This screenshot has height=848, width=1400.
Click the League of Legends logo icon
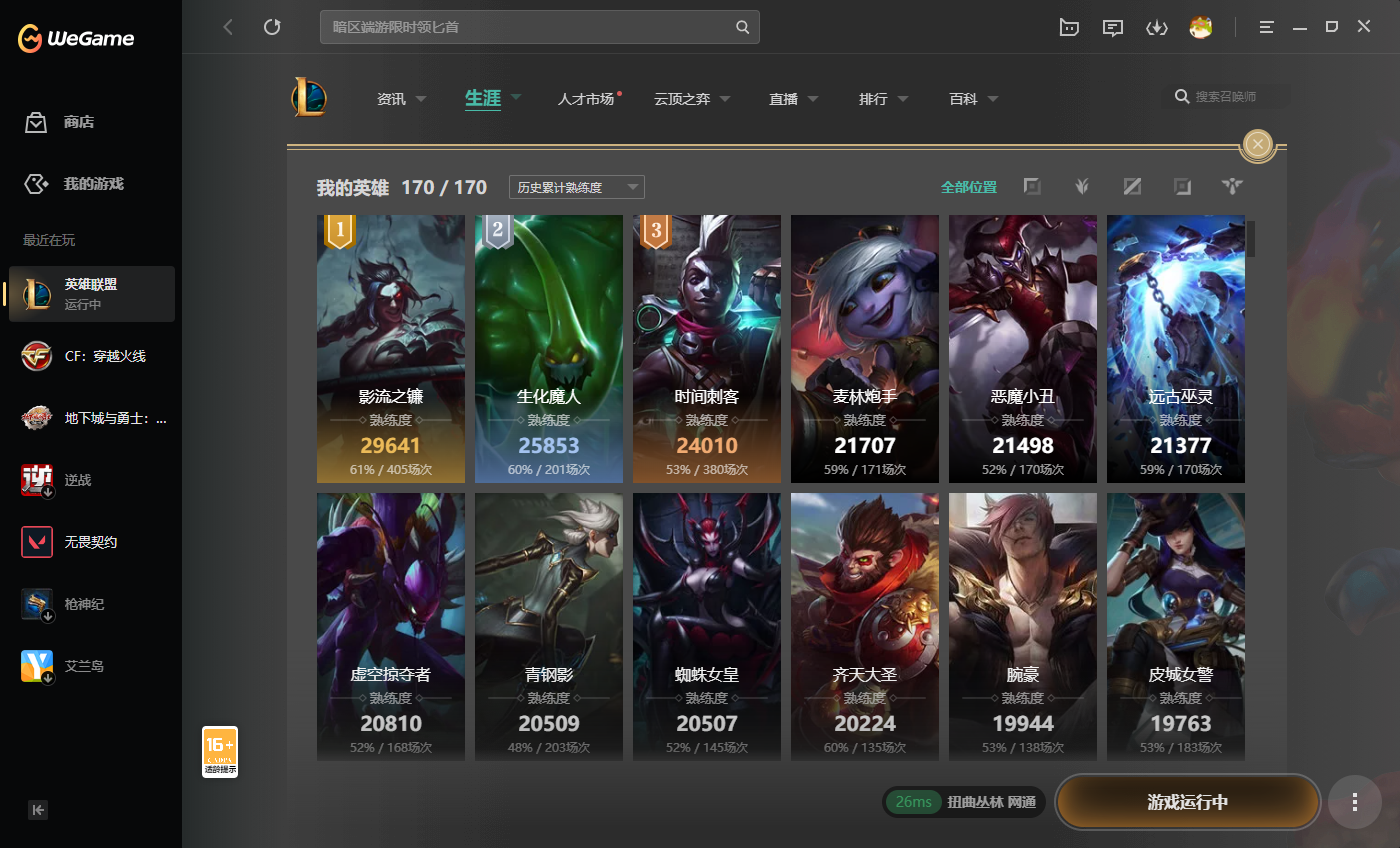[309, 97]
